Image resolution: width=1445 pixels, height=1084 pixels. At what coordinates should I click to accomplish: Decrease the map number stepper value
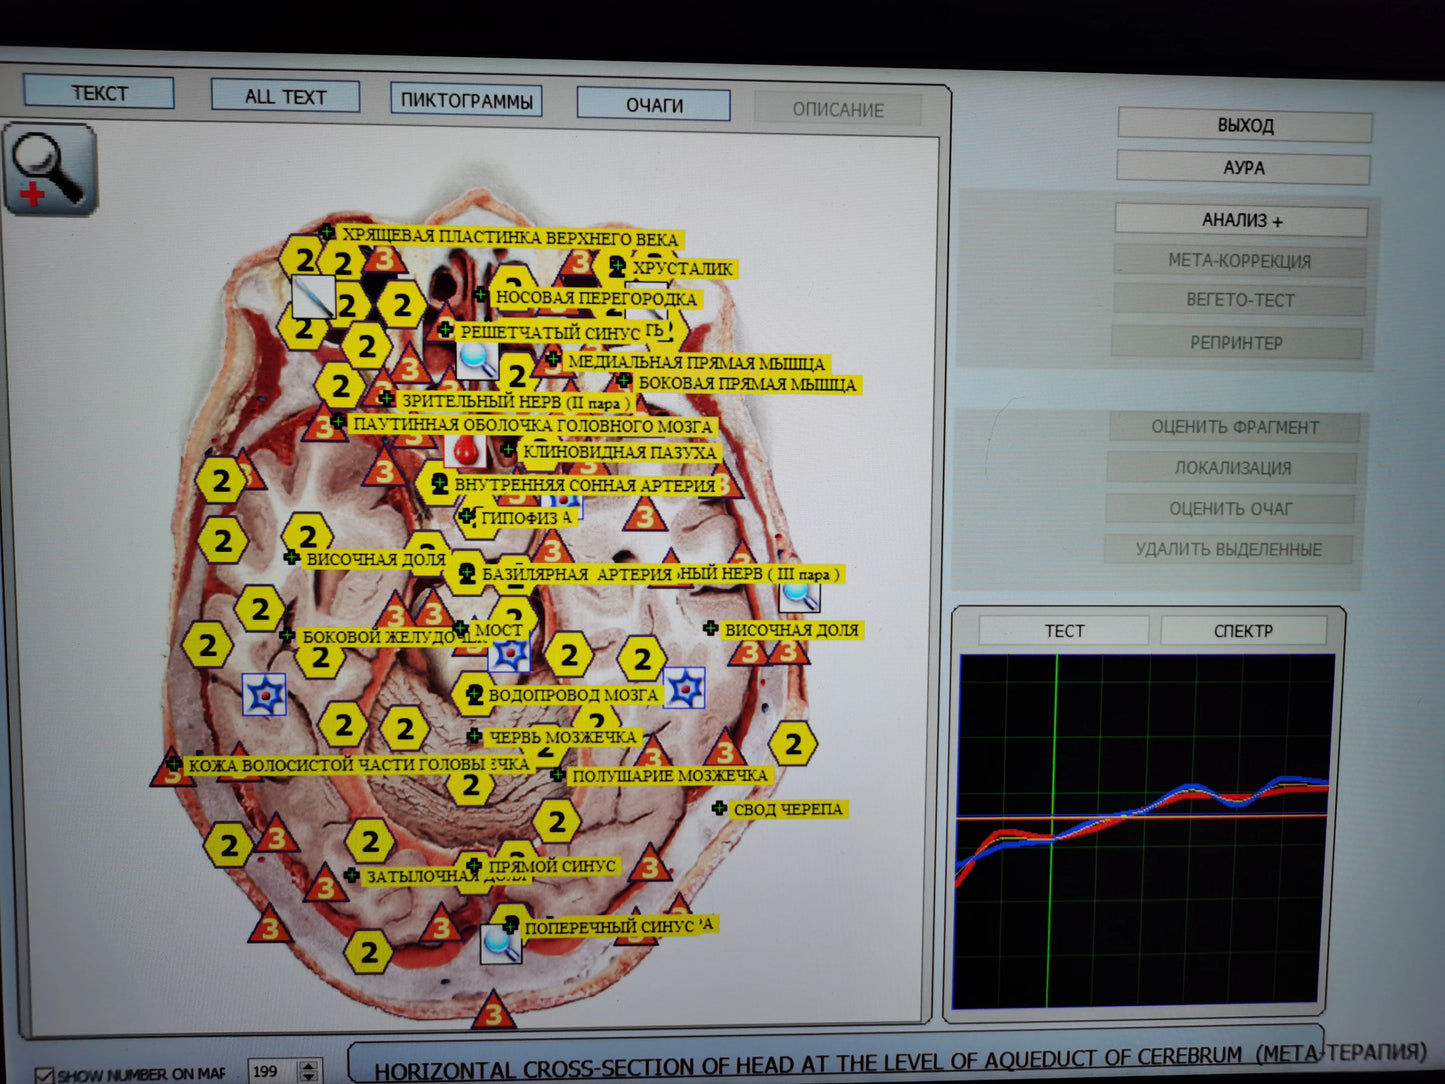[309, 1078]
